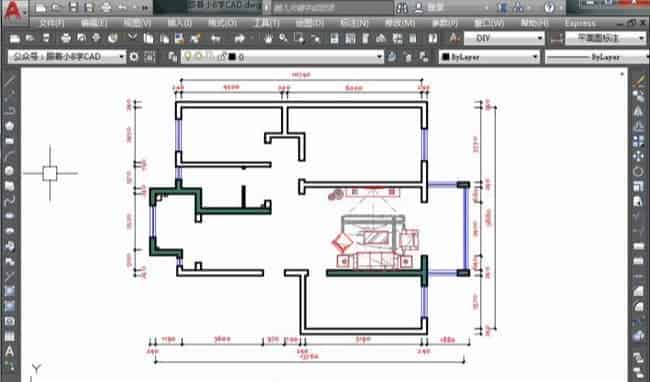The height and width of the screenshot is (382, 650).
Task: Open the Express menu
Action: tap(580, 23)
